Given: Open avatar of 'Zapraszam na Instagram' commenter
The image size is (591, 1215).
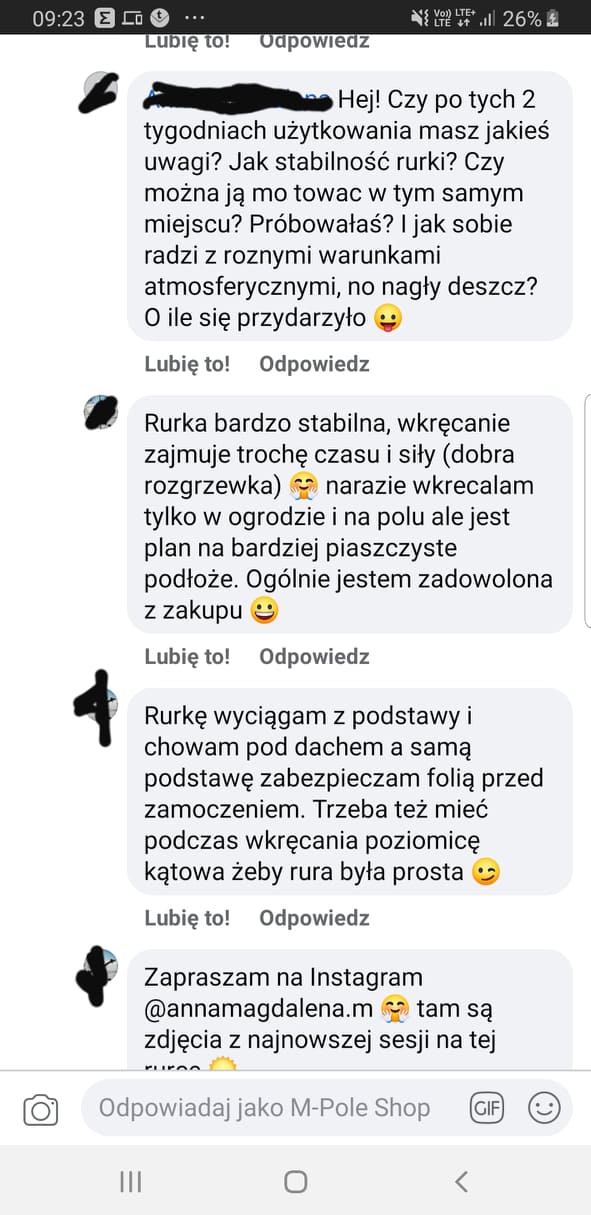Looking at the screenshot, I should click(x=98, y=970).
